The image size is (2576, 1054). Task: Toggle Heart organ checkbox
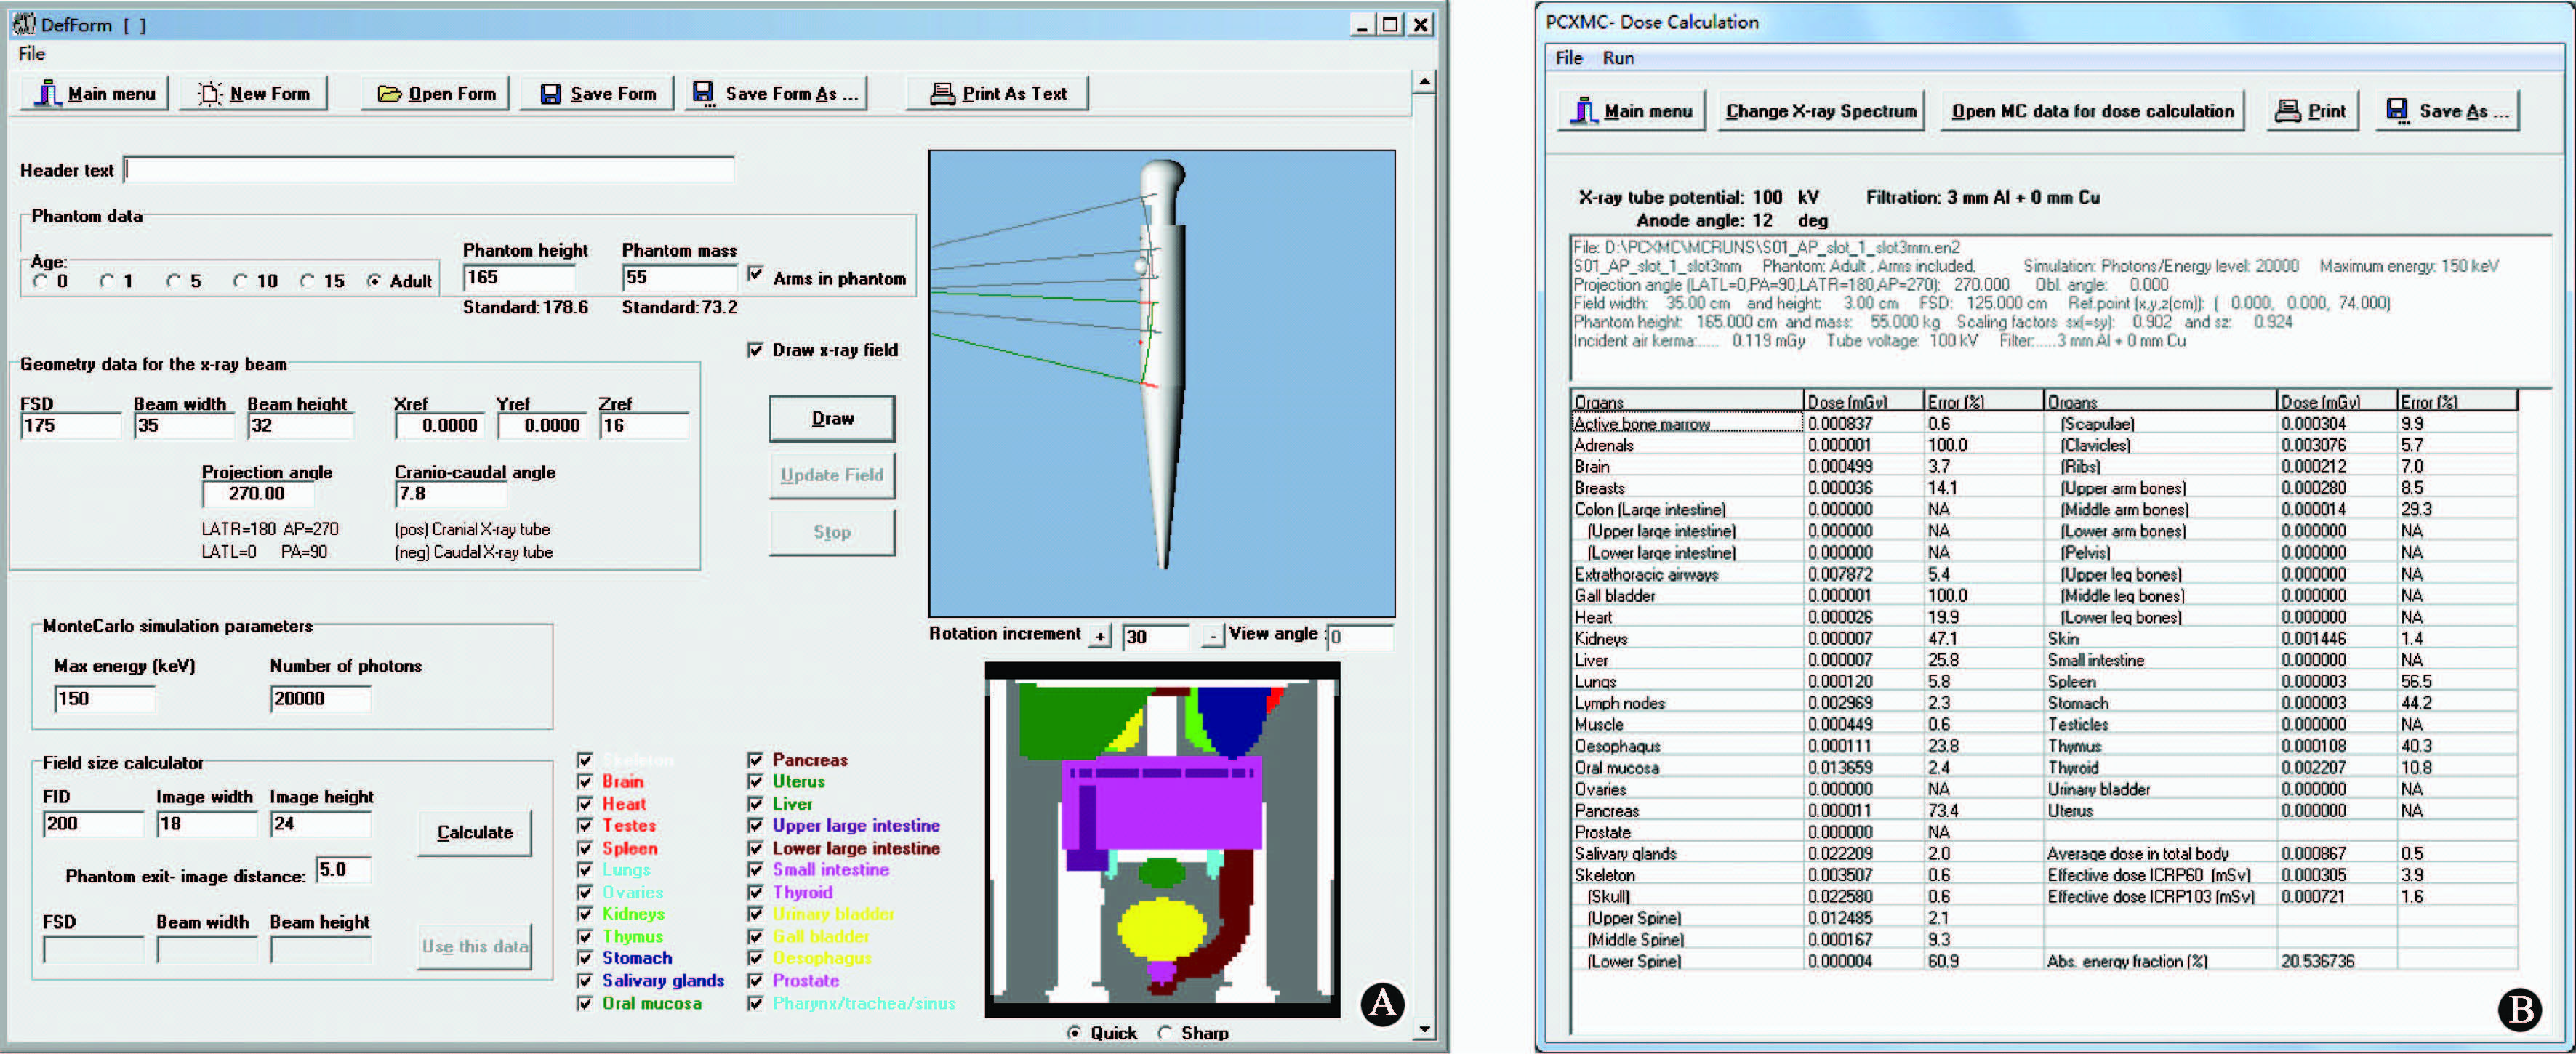point(585,804)
